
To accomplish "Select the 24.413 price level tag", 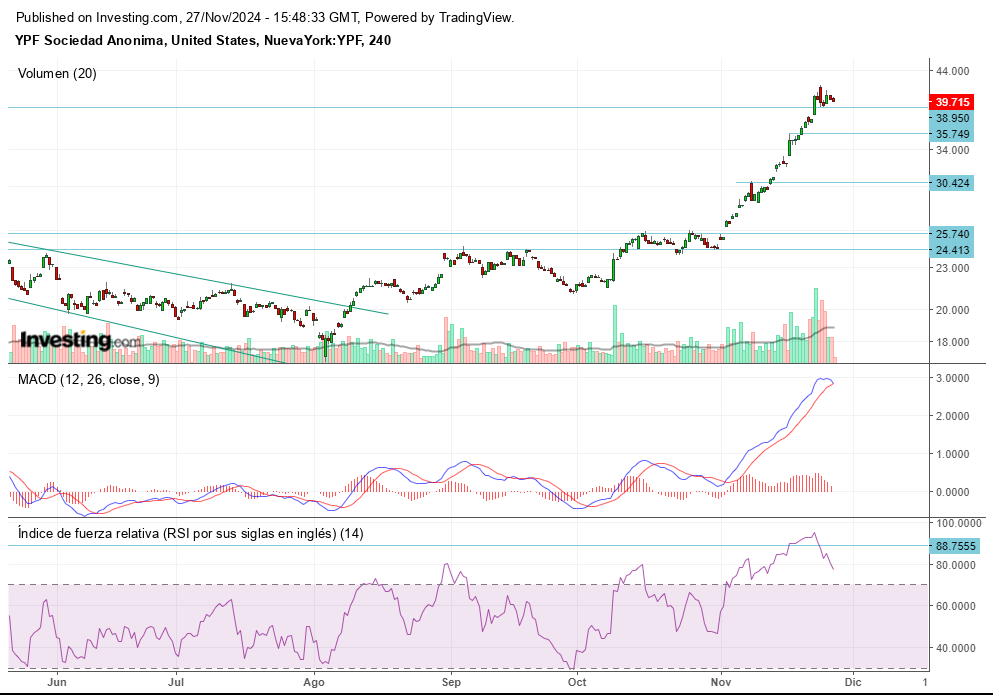I will 951,250.
